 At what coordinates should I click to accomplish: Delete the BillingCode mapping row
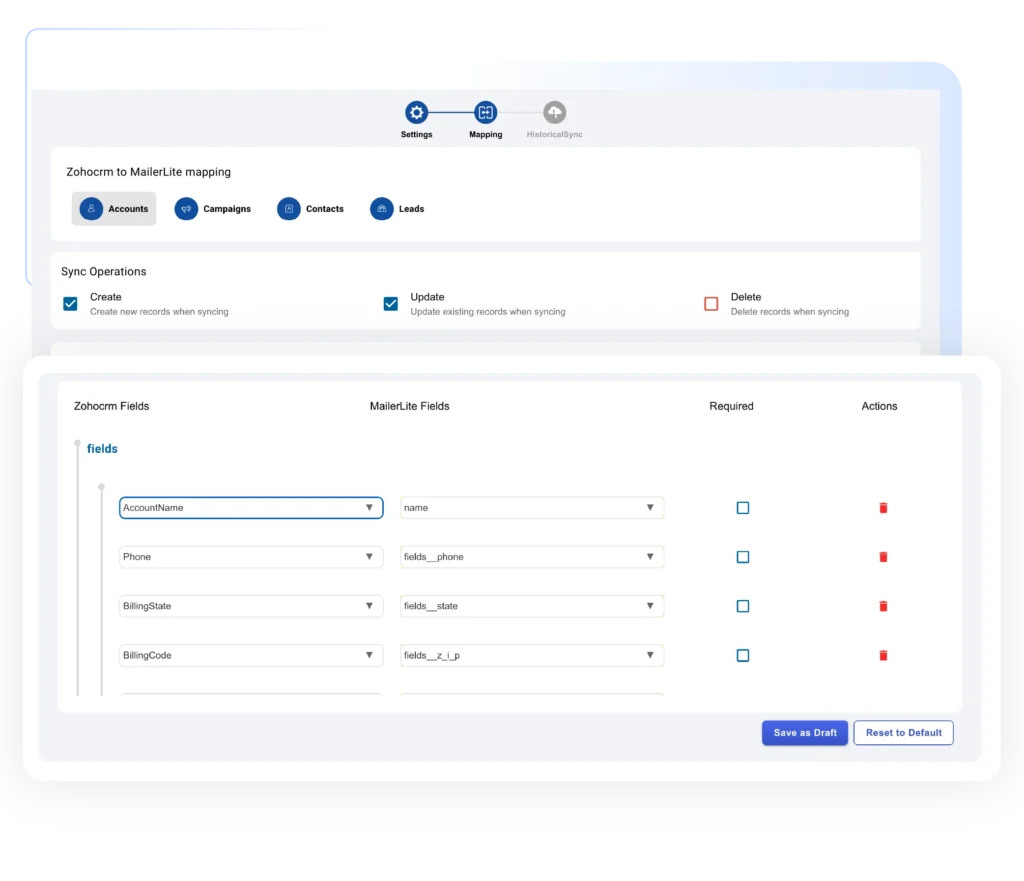(x=883, y=656)
